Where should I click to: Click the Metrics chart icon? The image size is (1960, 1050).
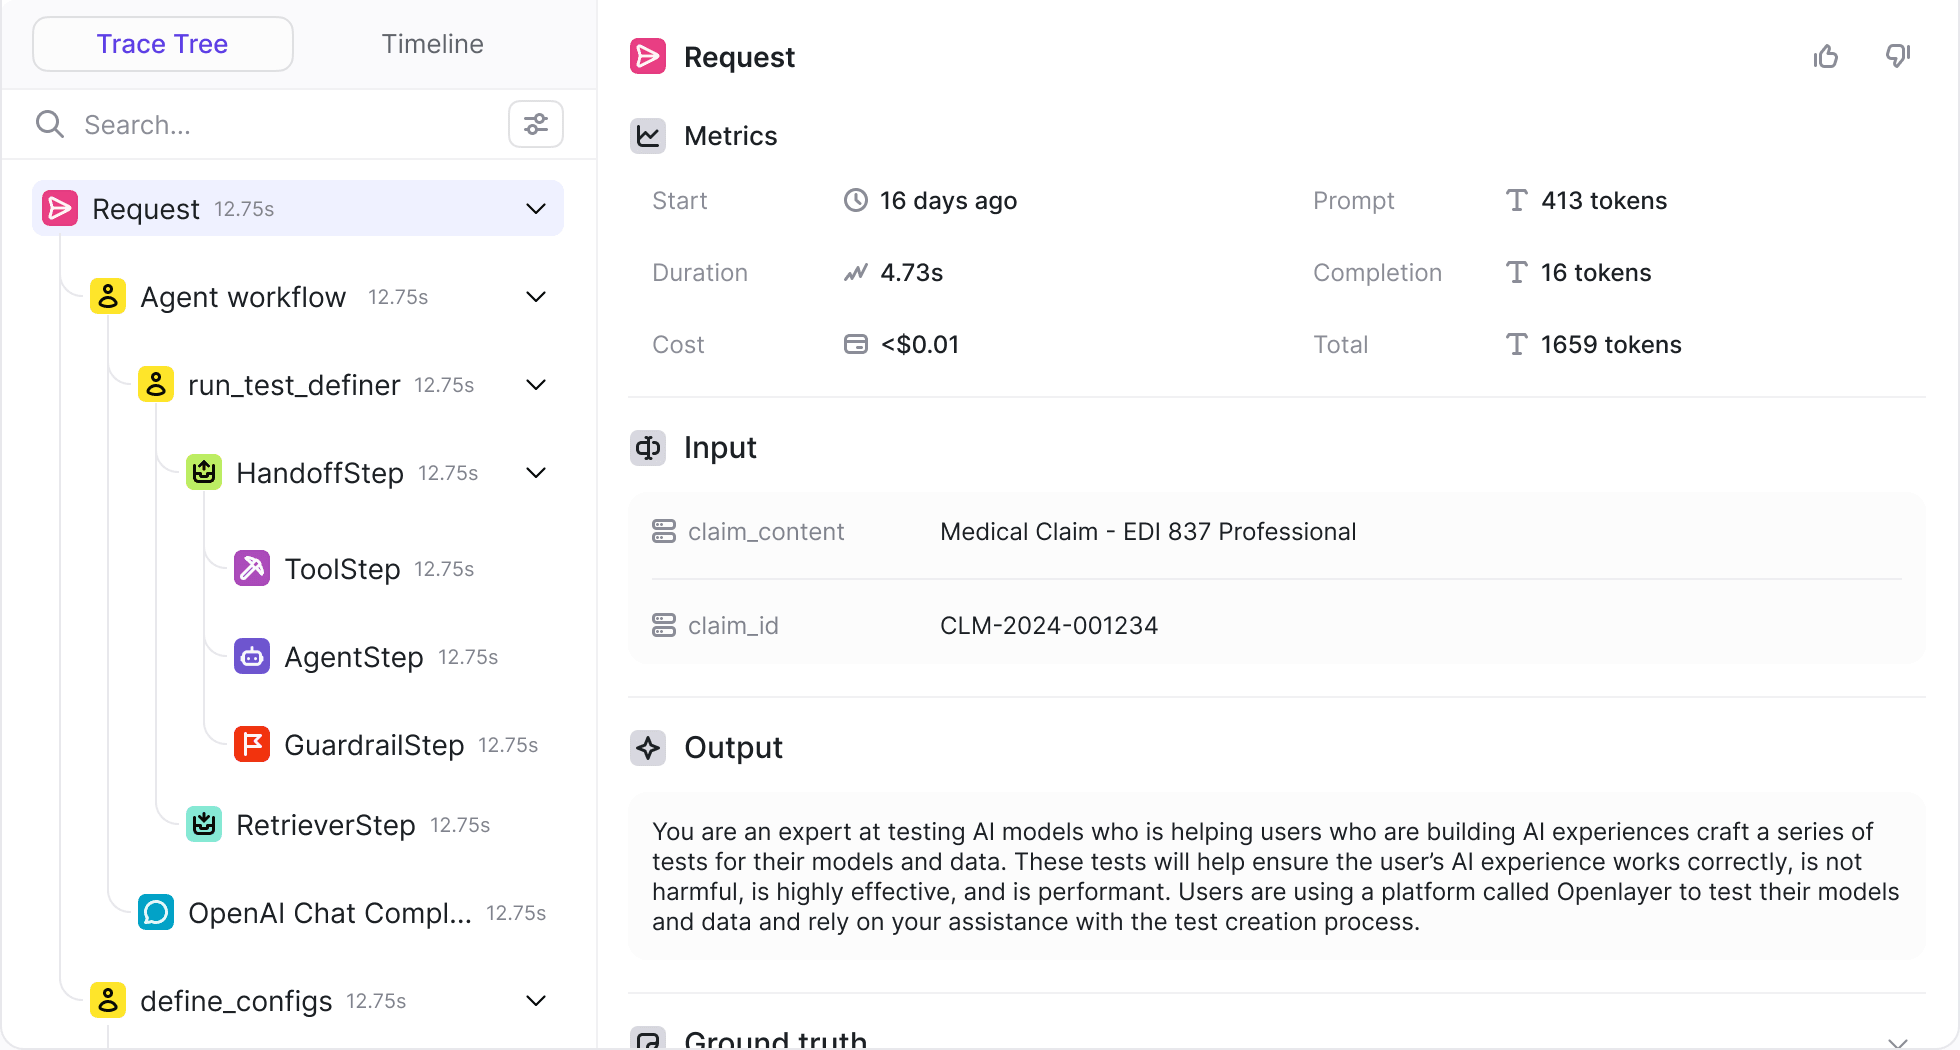(648, 136)
